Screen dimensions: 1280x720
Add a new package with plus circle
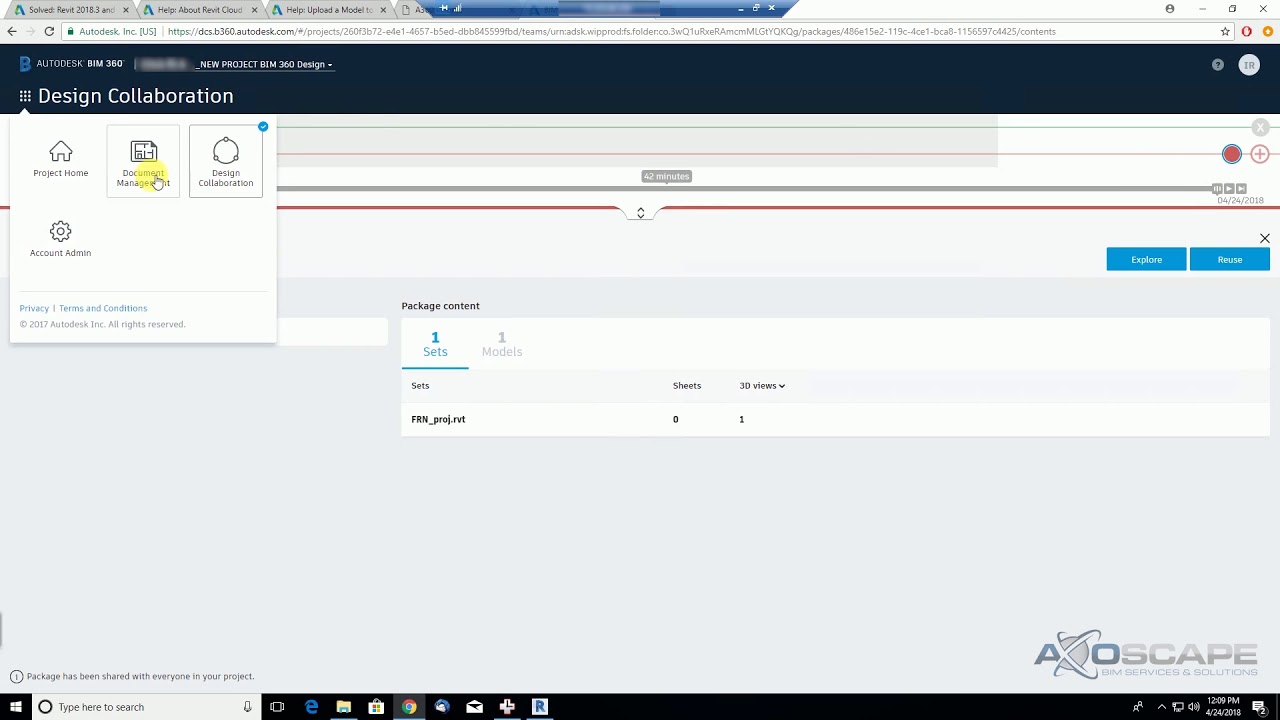pyautogui.click(x=1260, y=154)
